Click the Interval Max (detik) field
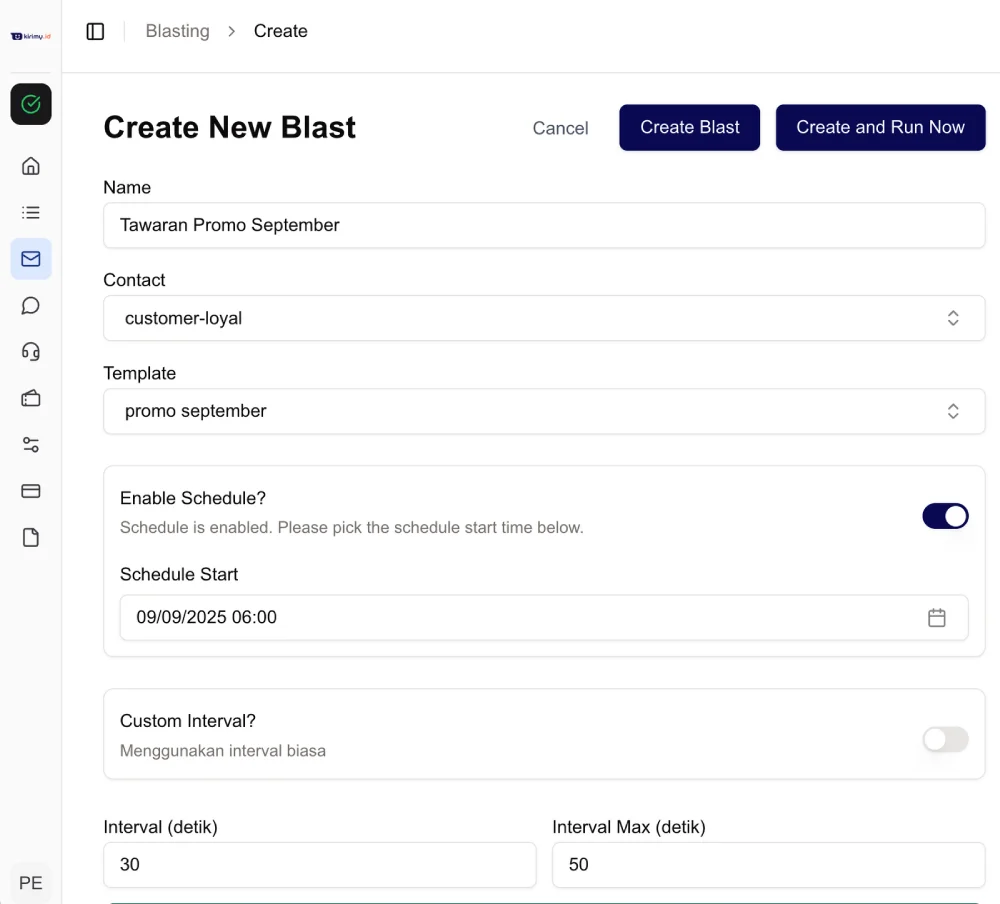Viewport: 1000px width, 904px height. pyautogui.click(x=768, y=865)
